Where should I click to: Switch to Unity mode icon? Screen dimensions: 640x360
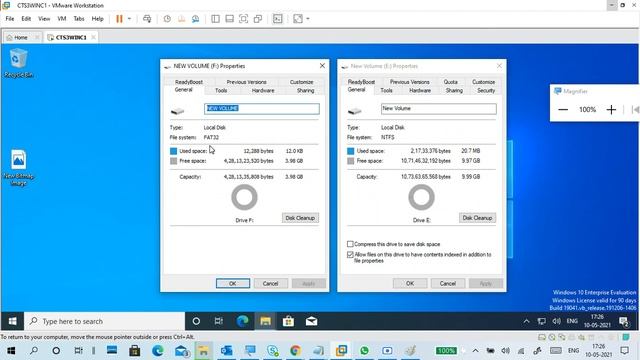pos(258,19)
